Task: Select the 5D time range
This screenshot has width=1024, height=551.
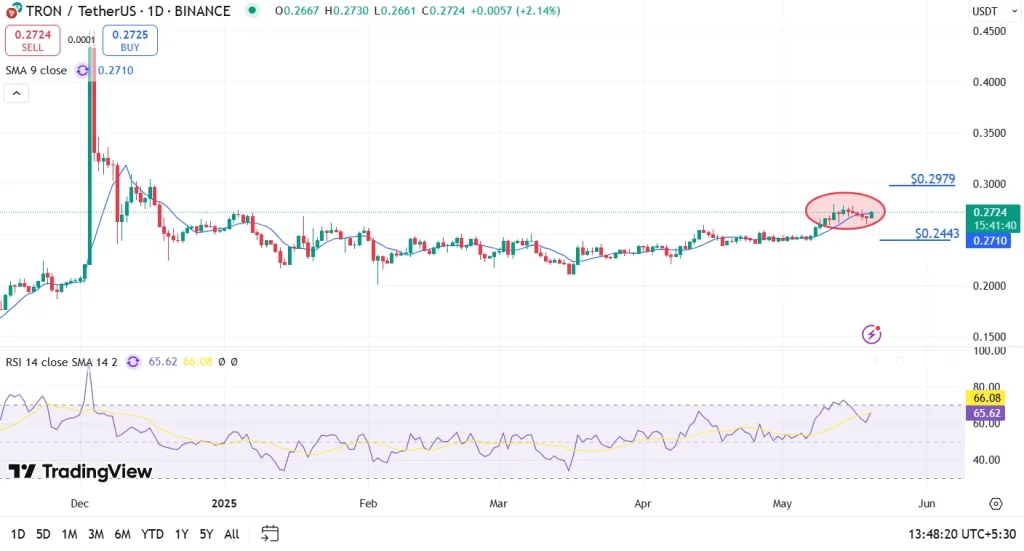Action: tap(43, 534)
